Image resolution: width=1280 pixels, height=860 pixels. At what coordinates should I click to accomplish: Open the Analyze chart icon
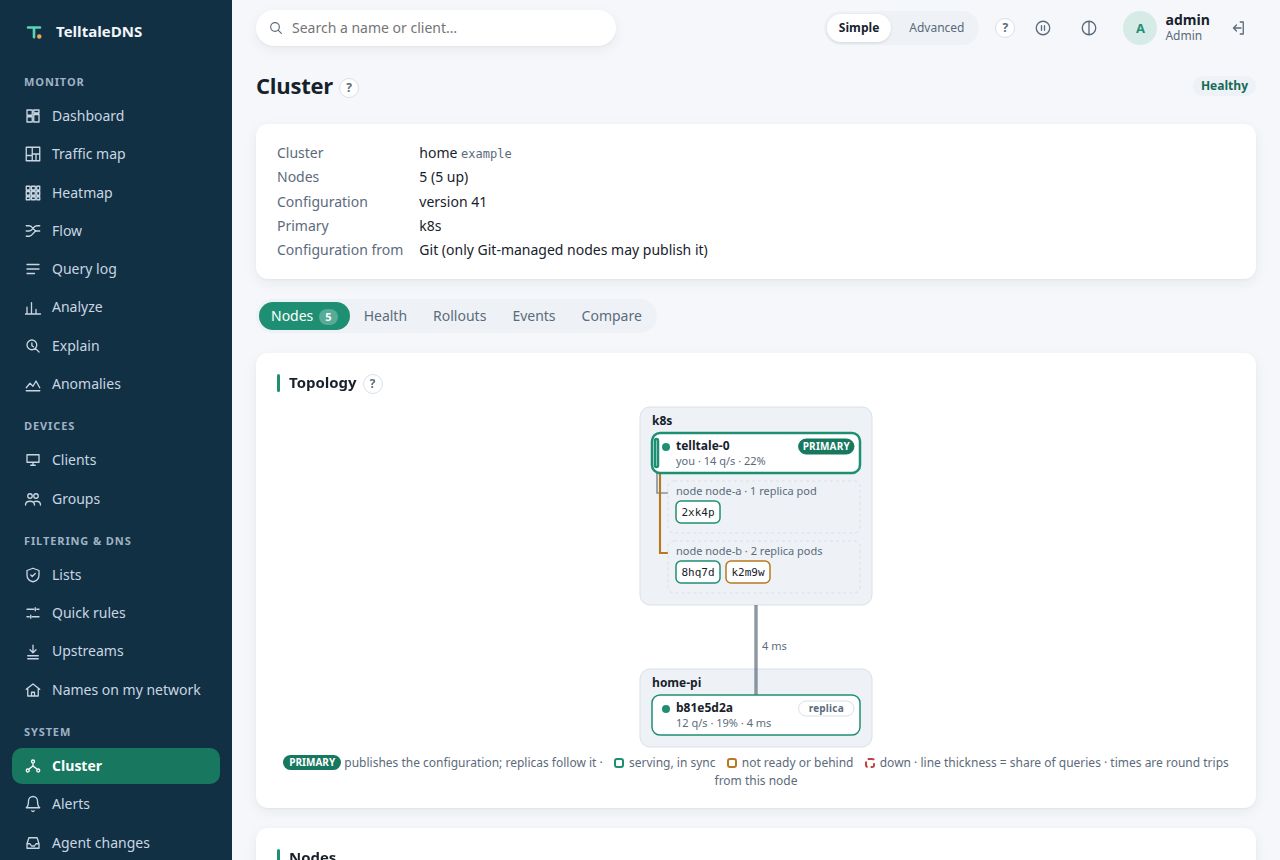(x=33, y=307)
